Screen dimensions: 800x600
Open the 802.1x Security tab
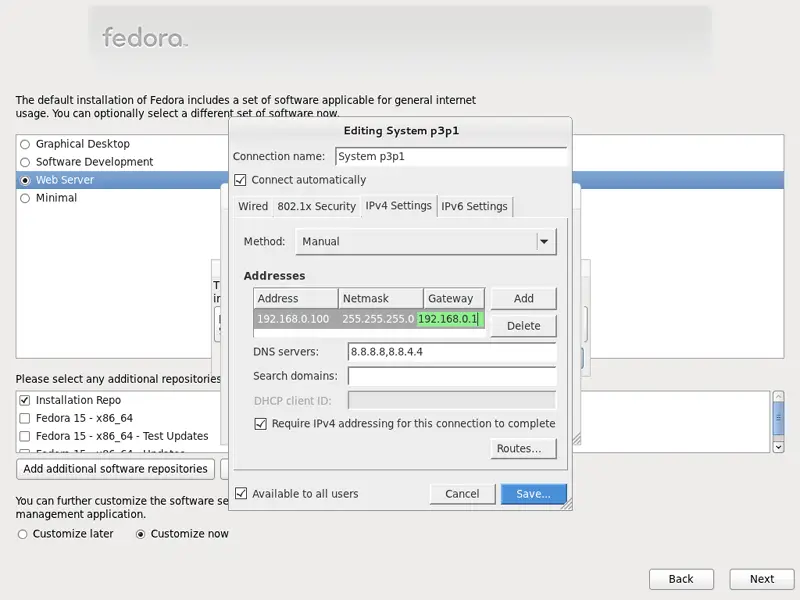[316, 206]
